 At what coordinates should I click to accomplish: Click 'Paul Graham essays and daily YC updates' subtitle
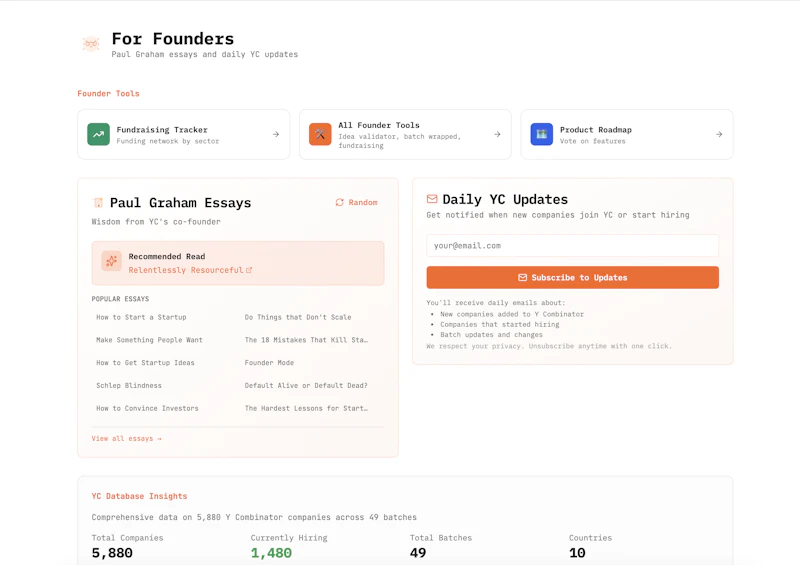point(205,54)
